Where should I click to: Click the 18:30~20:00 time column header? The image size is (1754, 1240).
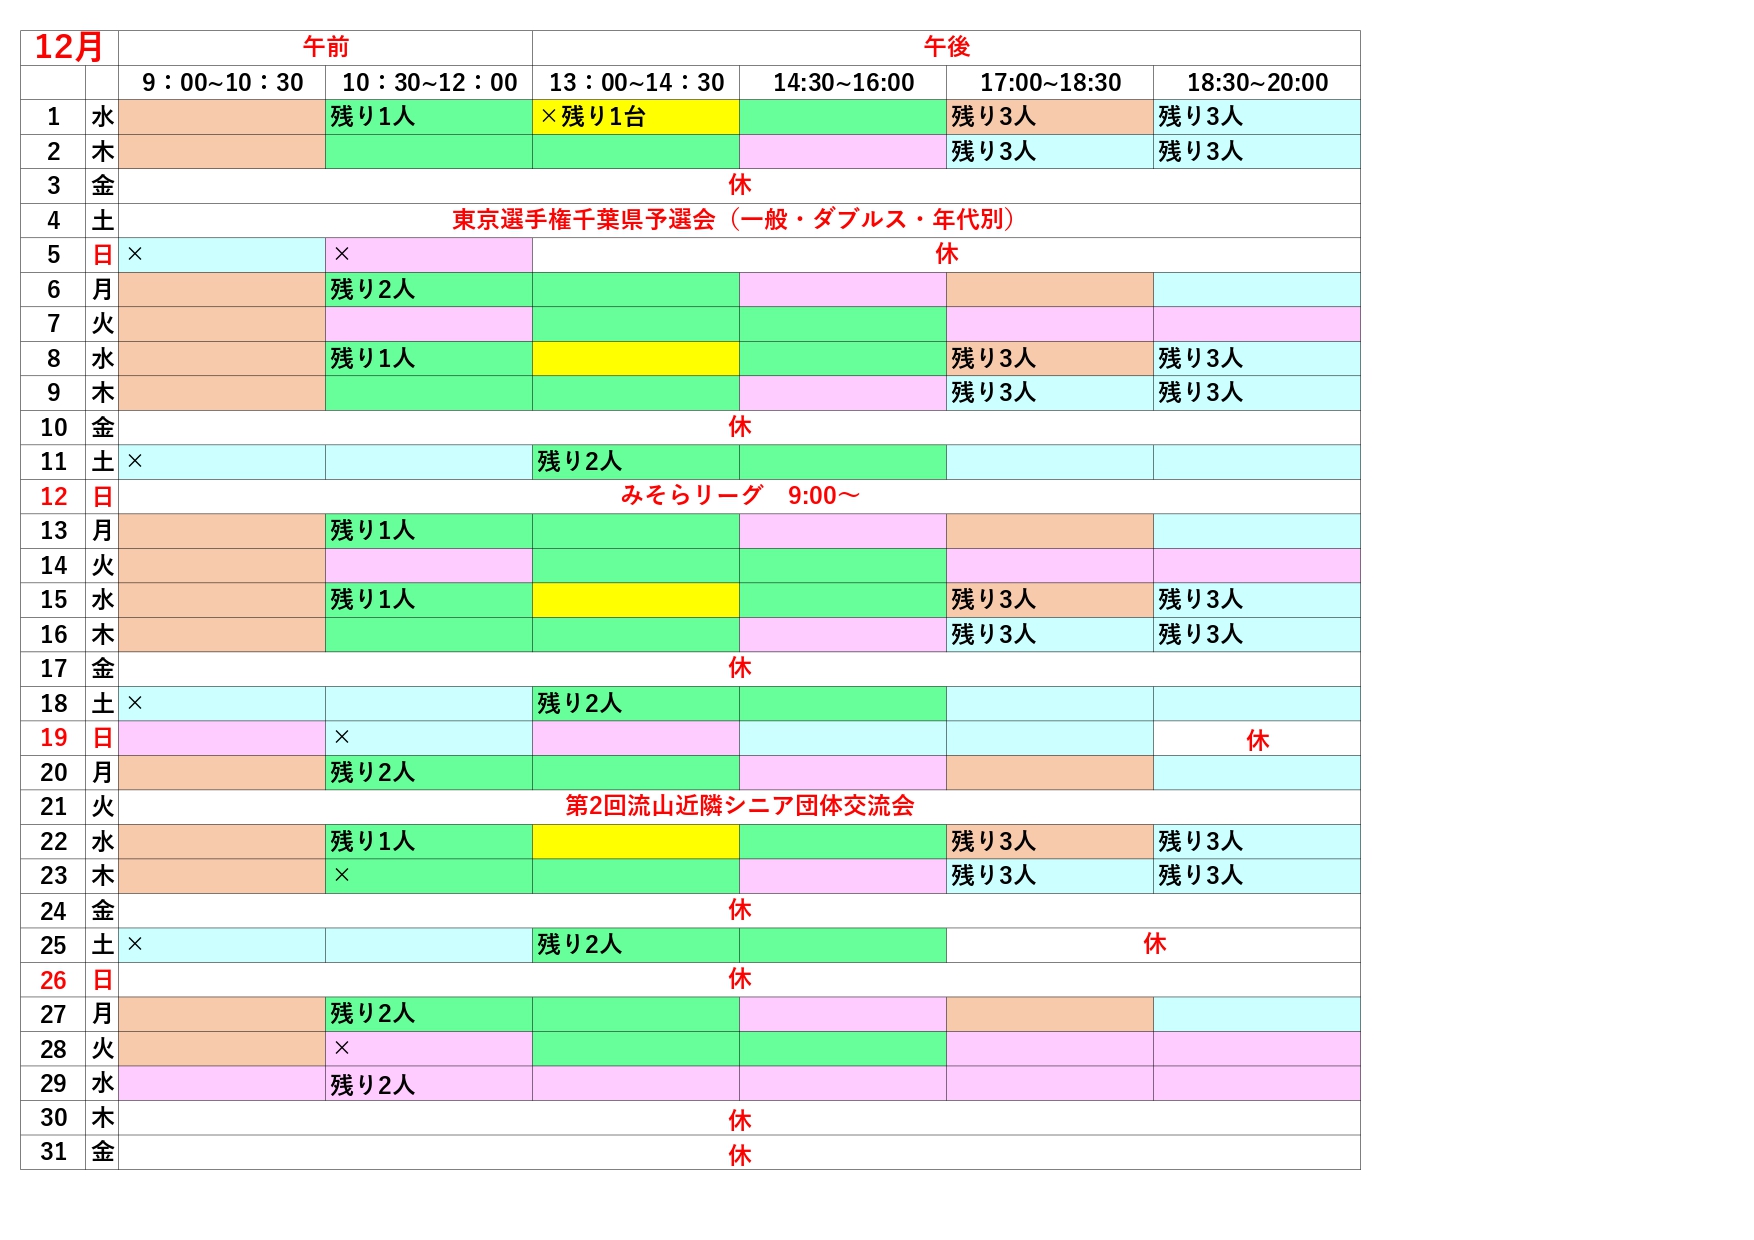pos(1257,82)
